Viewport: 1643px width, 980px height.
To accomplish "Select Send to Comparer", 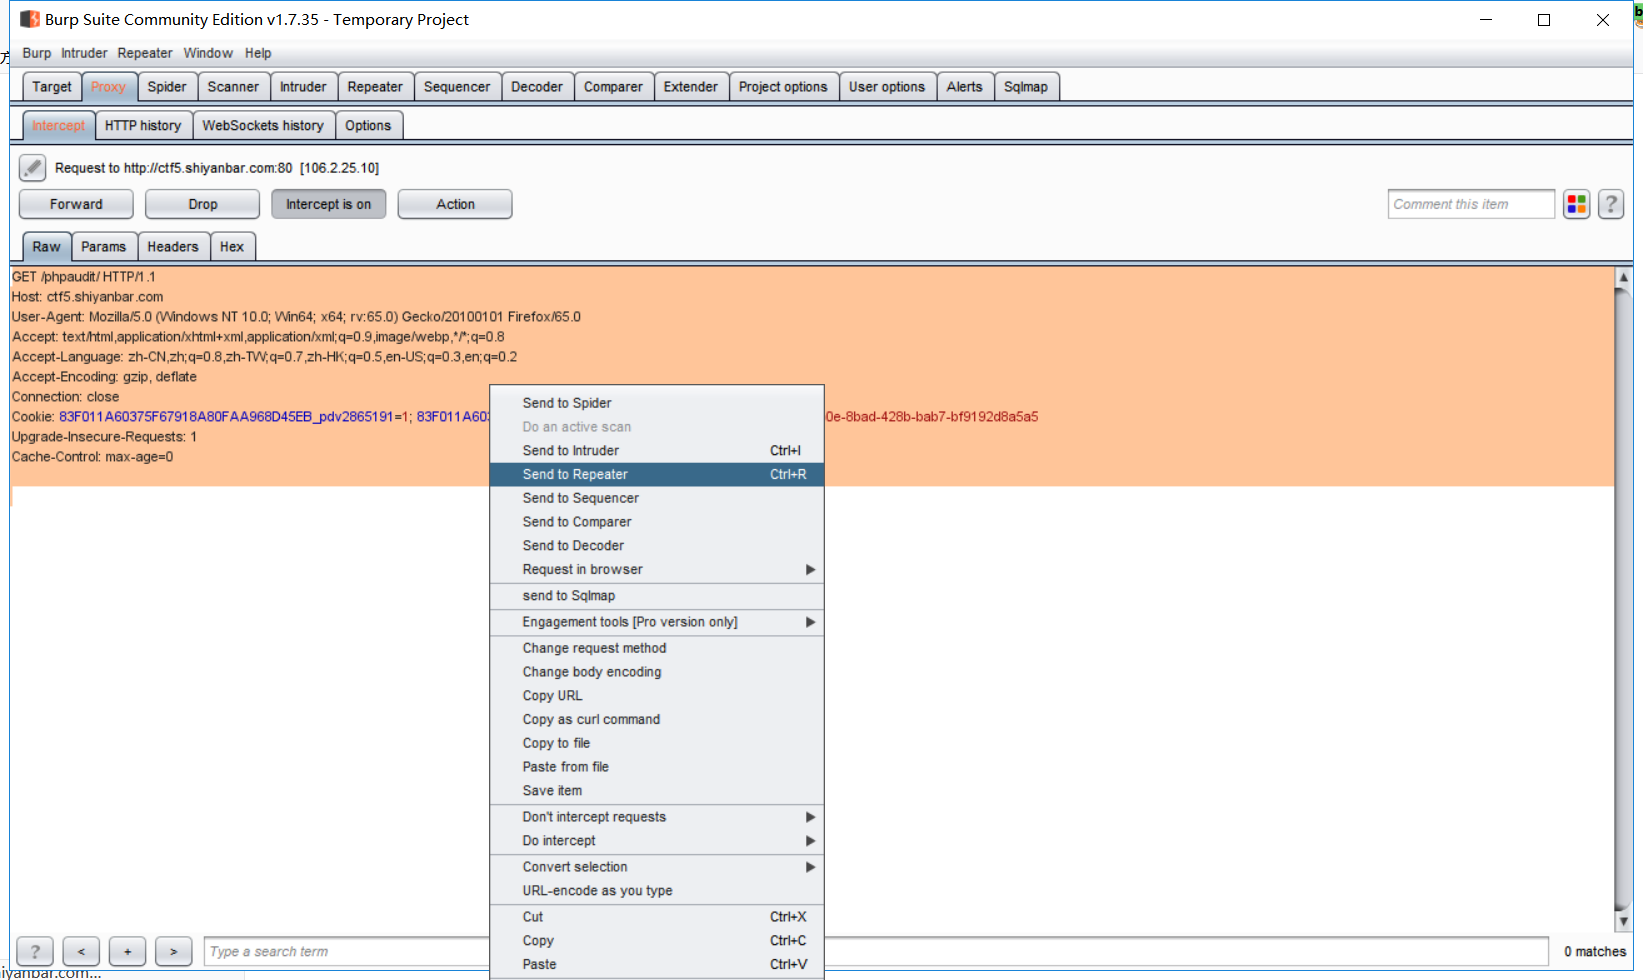I will click(x=657, y=522).
